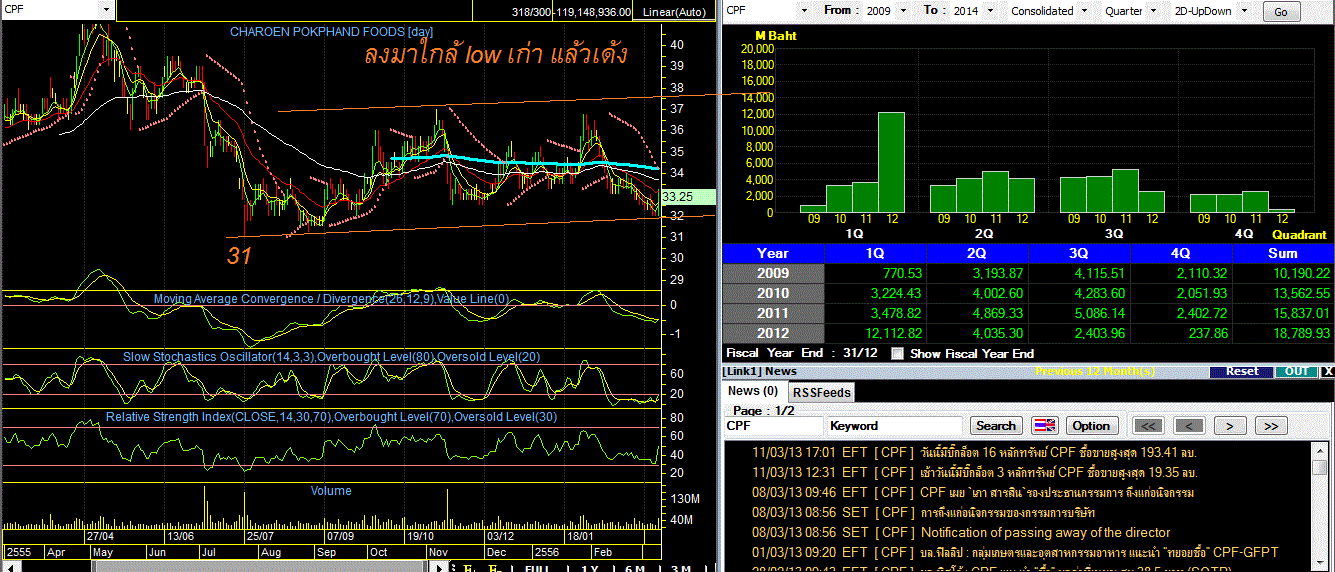The height and width of the screenshot is (572, 1335).
Task: Set the chart range to FULL
Action: coord(537,567)
